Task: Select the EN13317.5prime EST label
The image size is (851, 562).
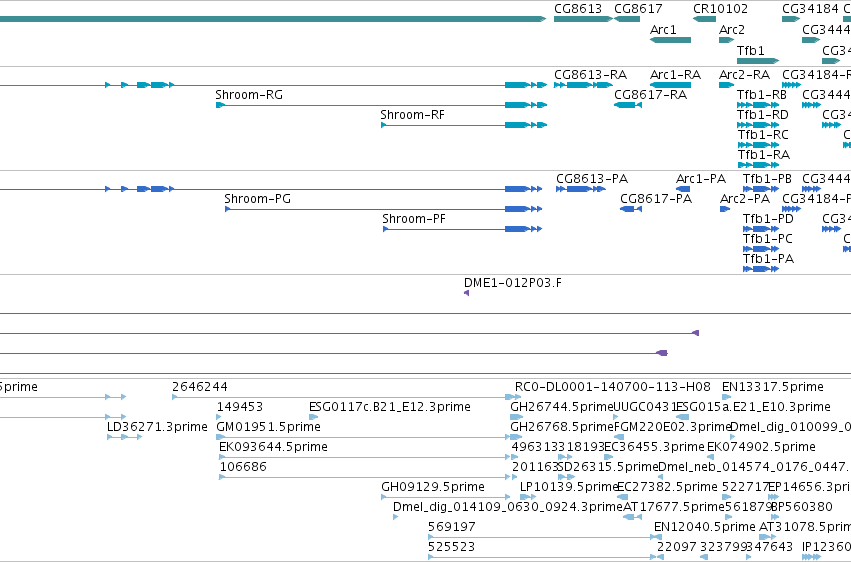Action: click(x=773, y=387)
